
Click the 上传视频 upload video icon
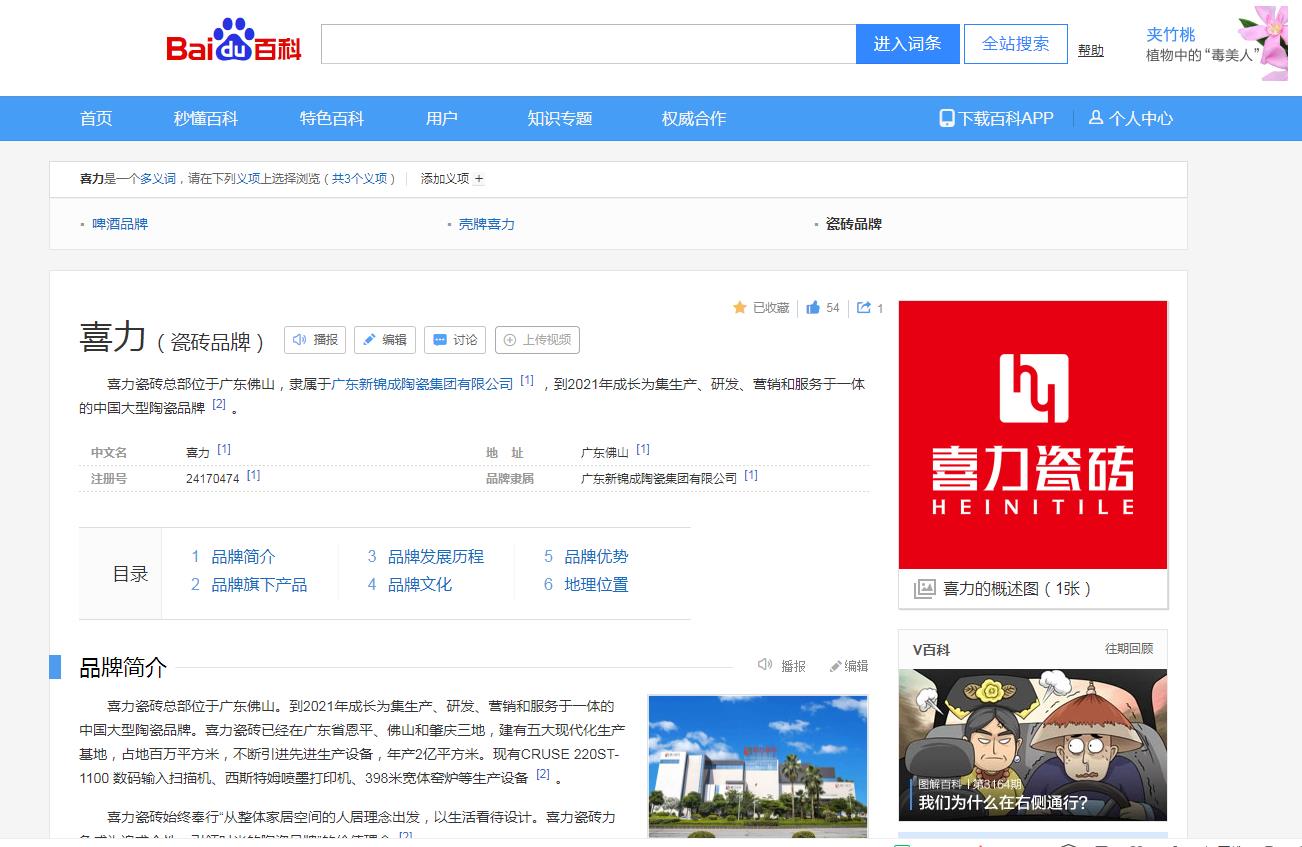point(513,340)
